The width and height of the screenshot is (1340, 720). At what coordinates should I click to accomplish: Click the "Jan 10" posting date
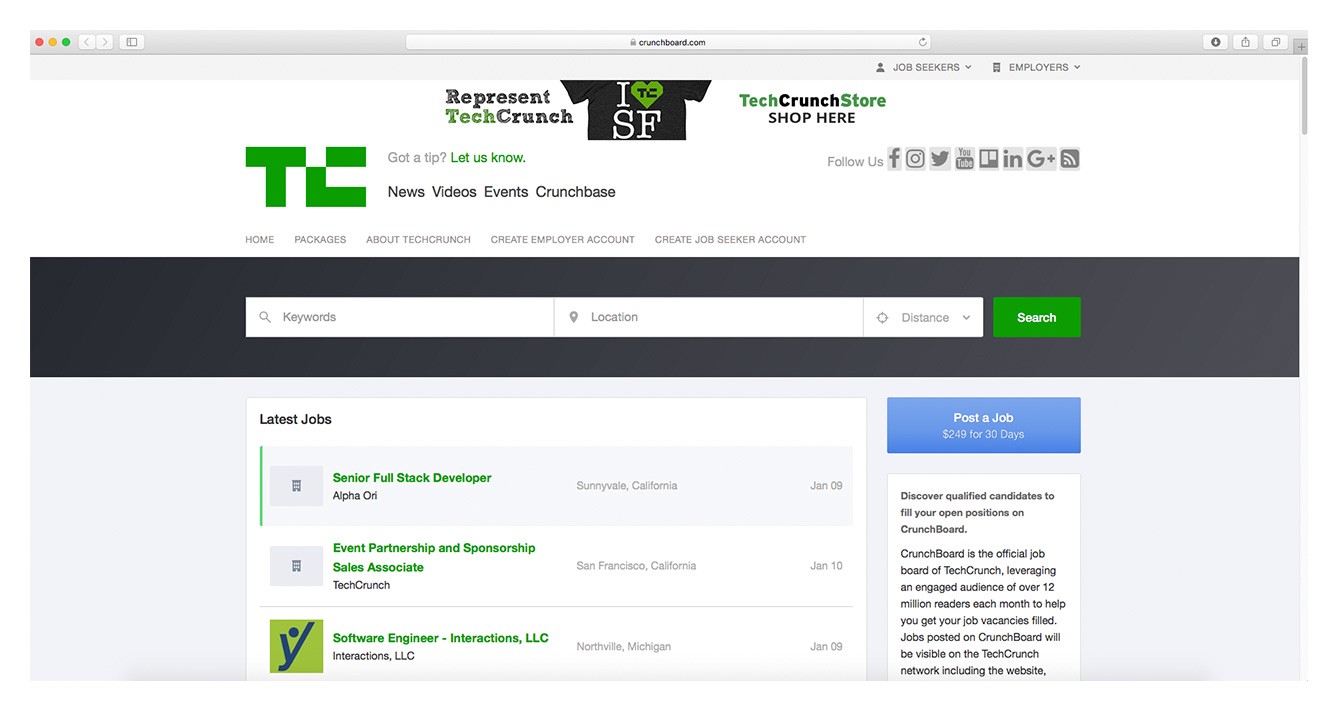826,566
